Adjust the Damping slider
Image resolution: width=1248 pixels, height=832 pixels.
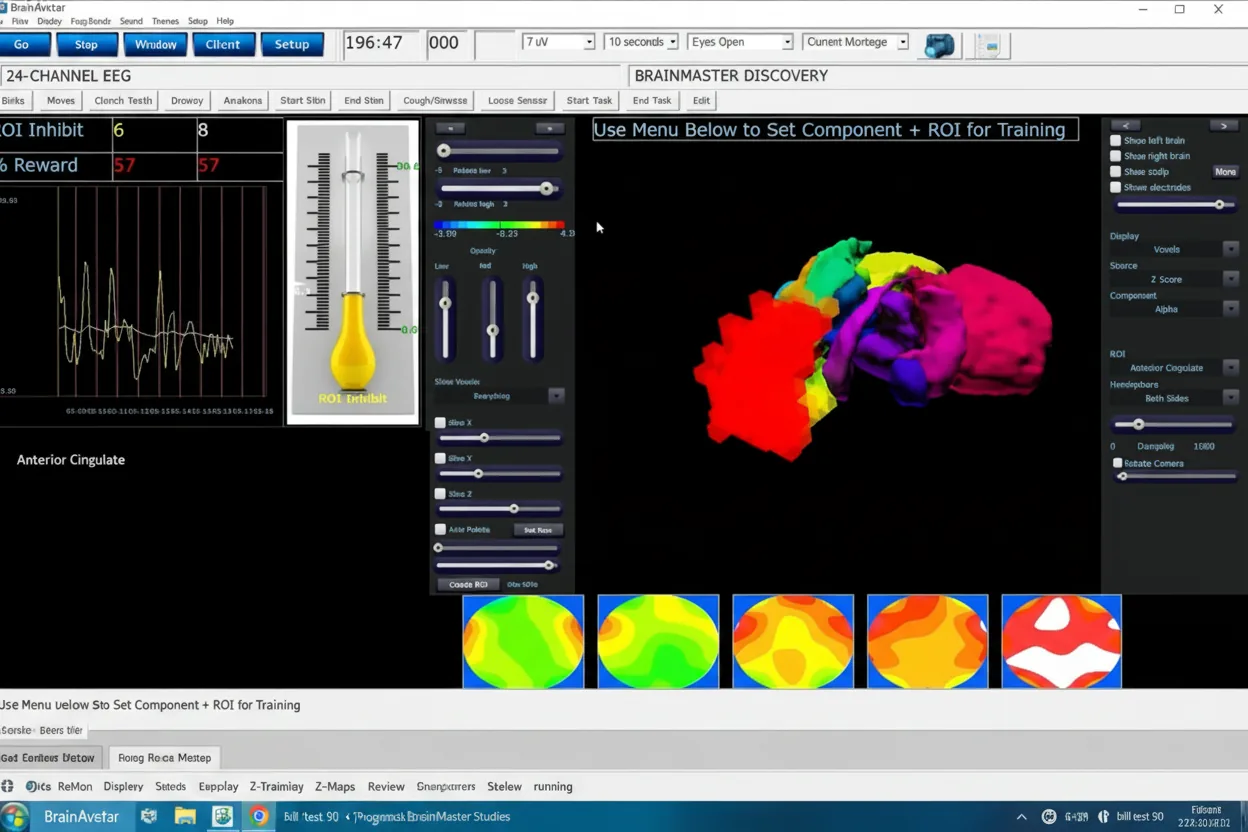[1175, 425]
